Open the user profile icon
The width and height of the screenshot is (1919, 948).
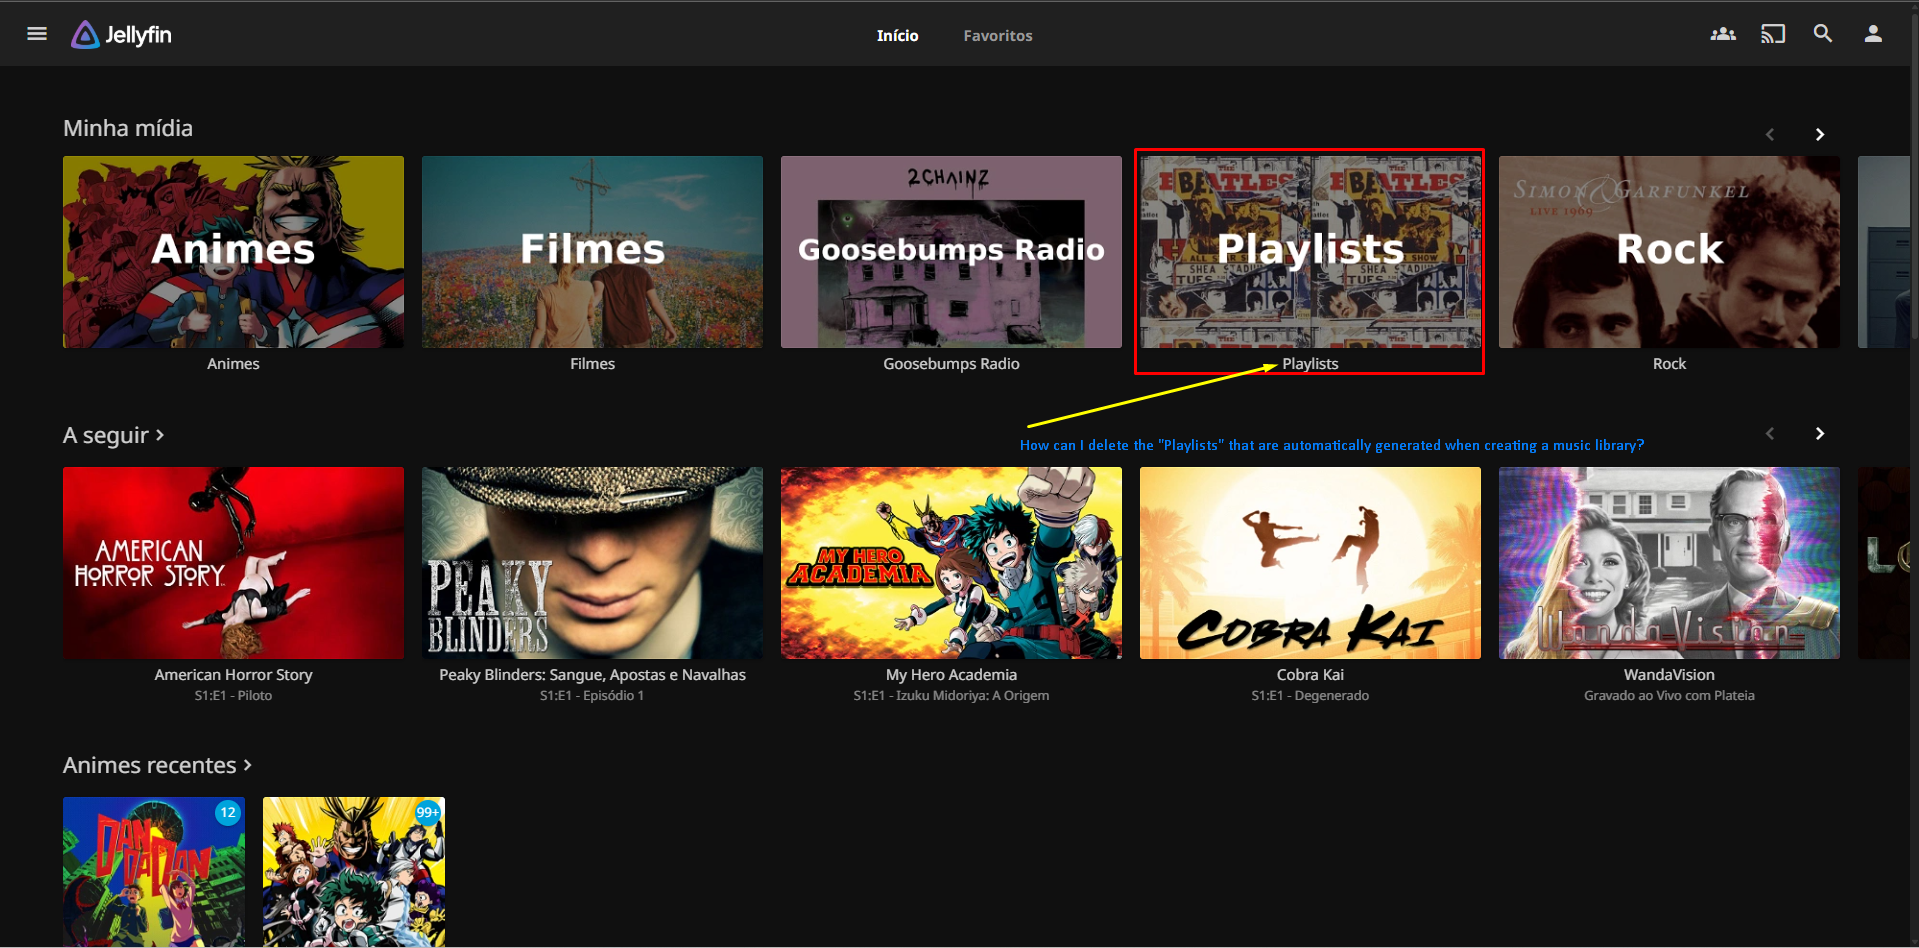point(1872,34)
